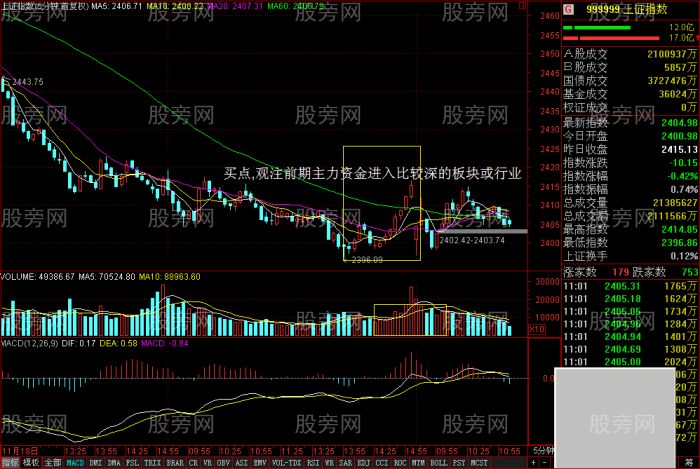Switch to the MTM indicator tab
Viewport: 700px width, 469px height.
pos(418,463)
